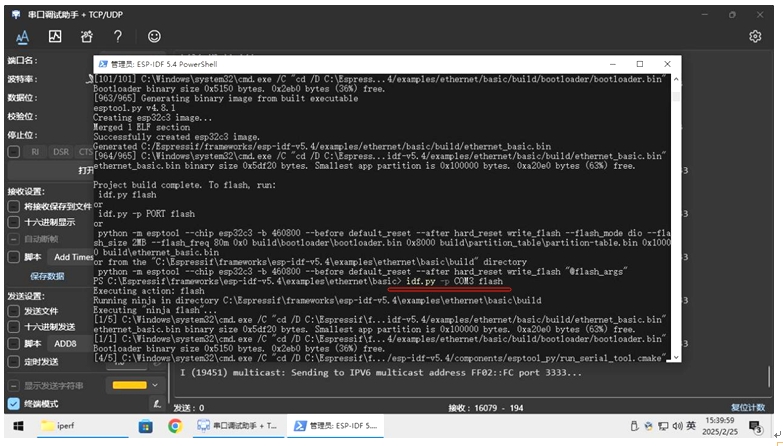Viewport: 783px width, 446px height.
Task: Click 'Project build complete' line in PowerShell
Action: (184, 185)
